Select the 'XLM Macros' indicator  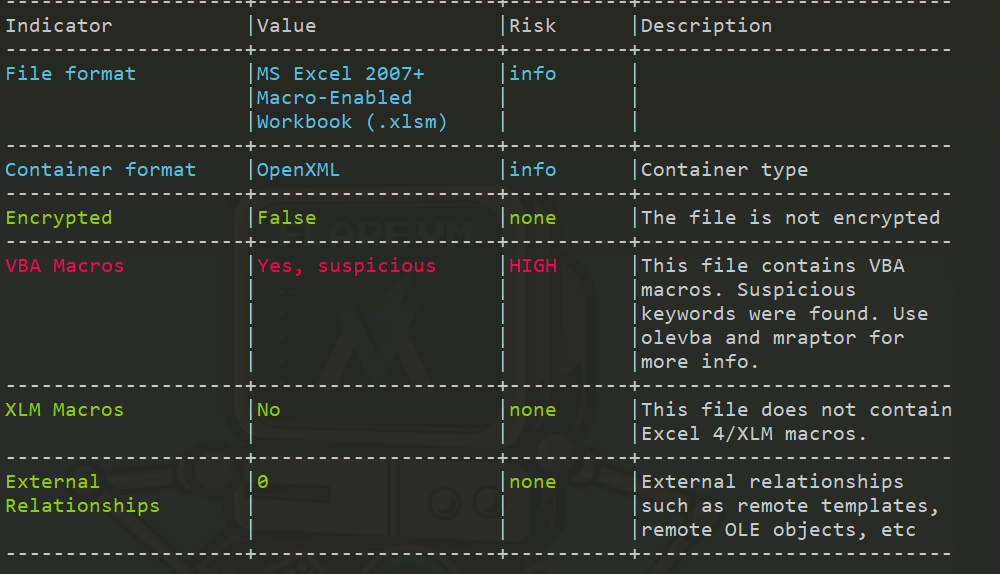(64, 410)
